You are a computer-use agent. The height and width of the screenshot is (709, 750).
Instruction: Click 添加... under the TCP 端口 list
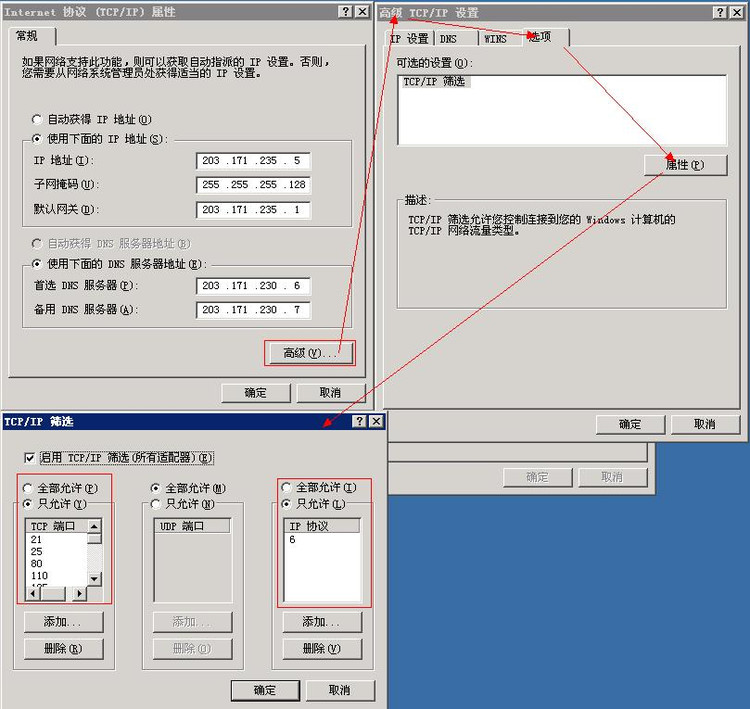(64, 622)
